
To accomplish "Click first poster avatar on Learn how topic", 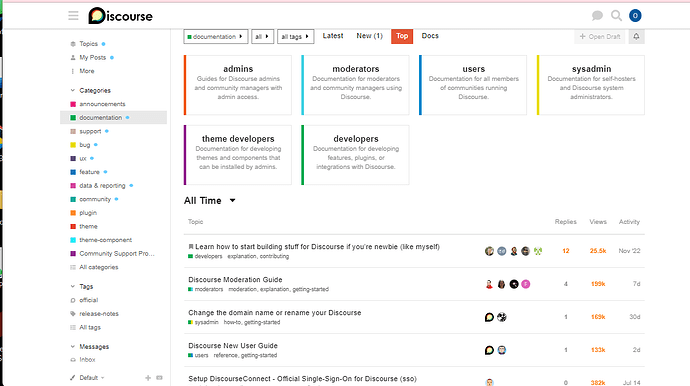I will click(489, 251).
